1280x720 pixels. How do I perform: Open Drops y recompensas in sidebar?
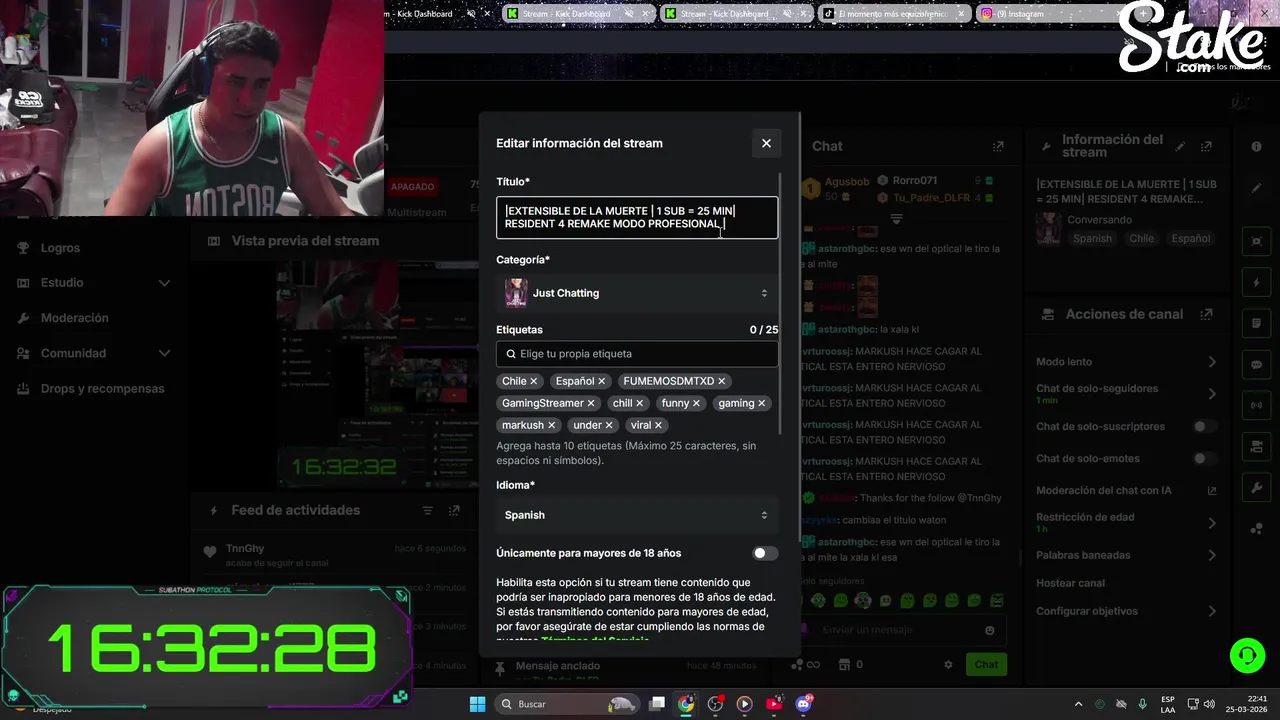102,388
